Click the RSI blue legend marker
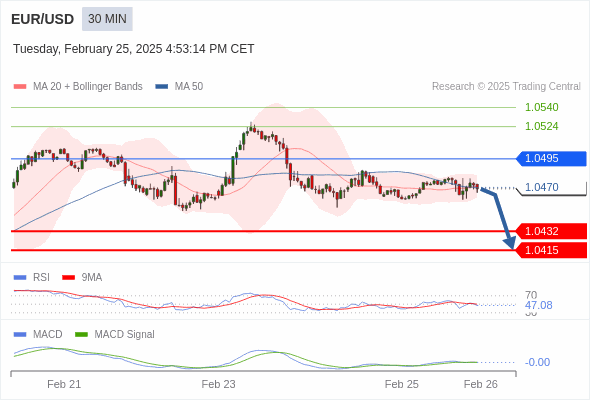This screenshot has width=590, height=400. pyautogui.click(x=20, y=278)
